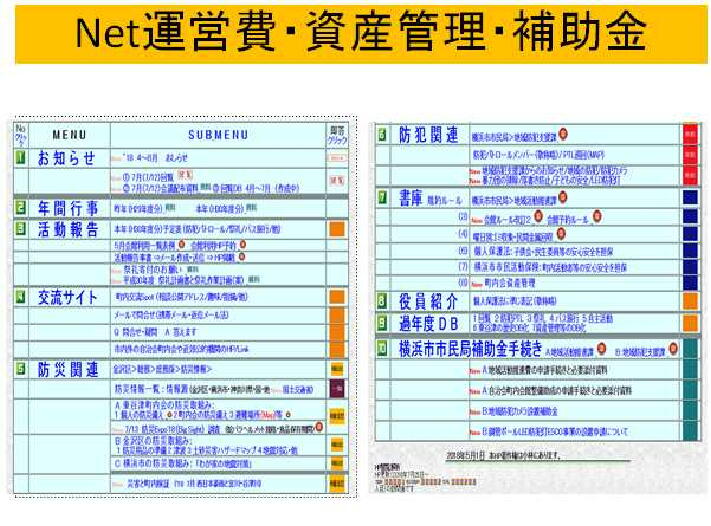The width and height of the screenshot is (711, 526).
Task: Click the green number 3 icon beside 活動報告
Action: pyautogui.click(x=20, y=227)
